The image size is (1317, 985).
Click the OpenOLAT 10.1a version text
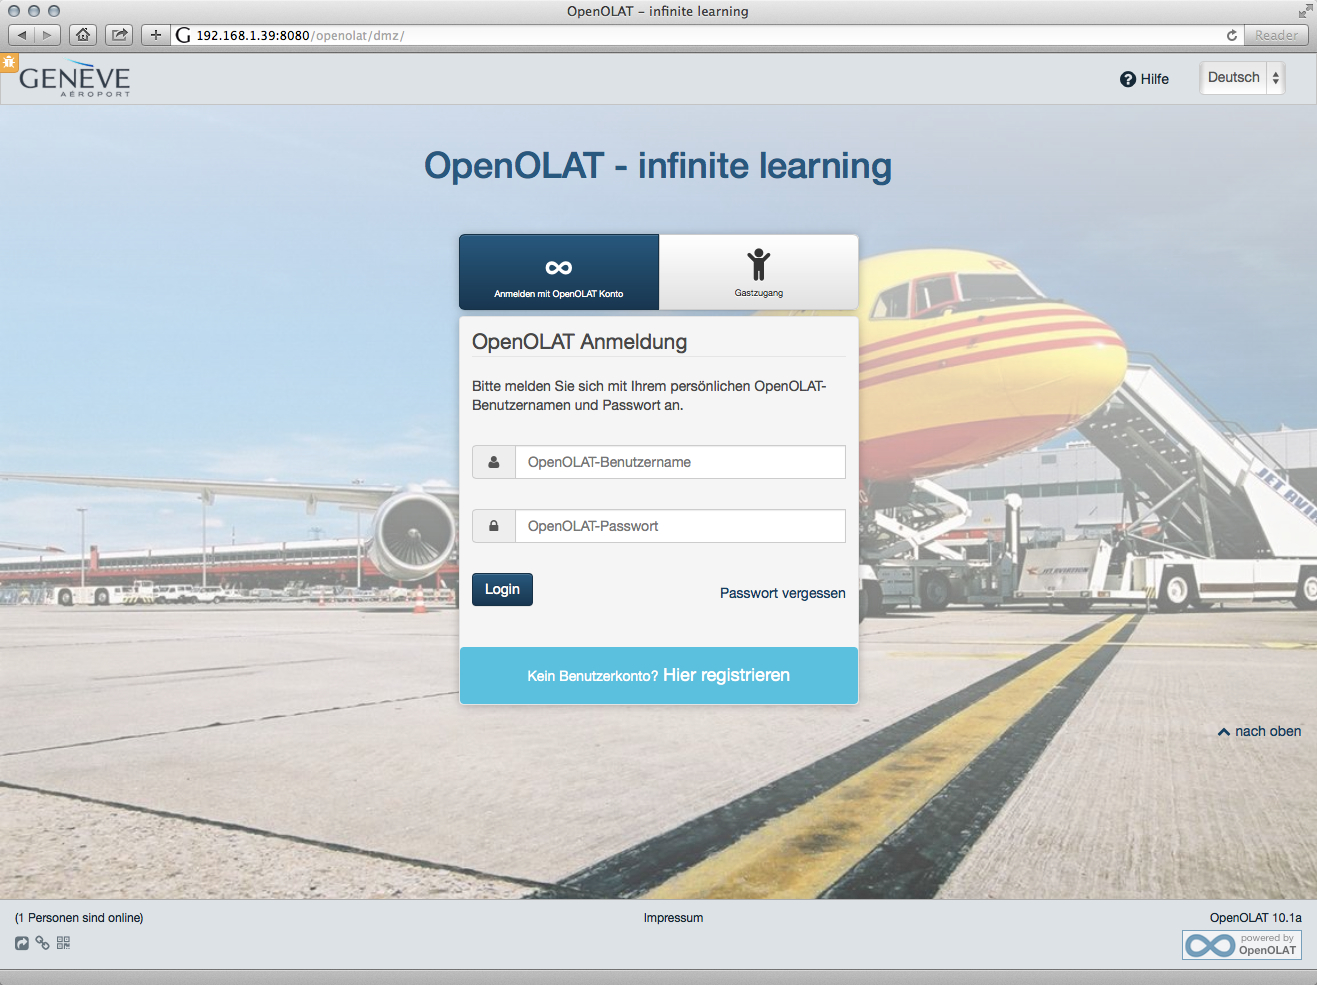pos(1256,918)
